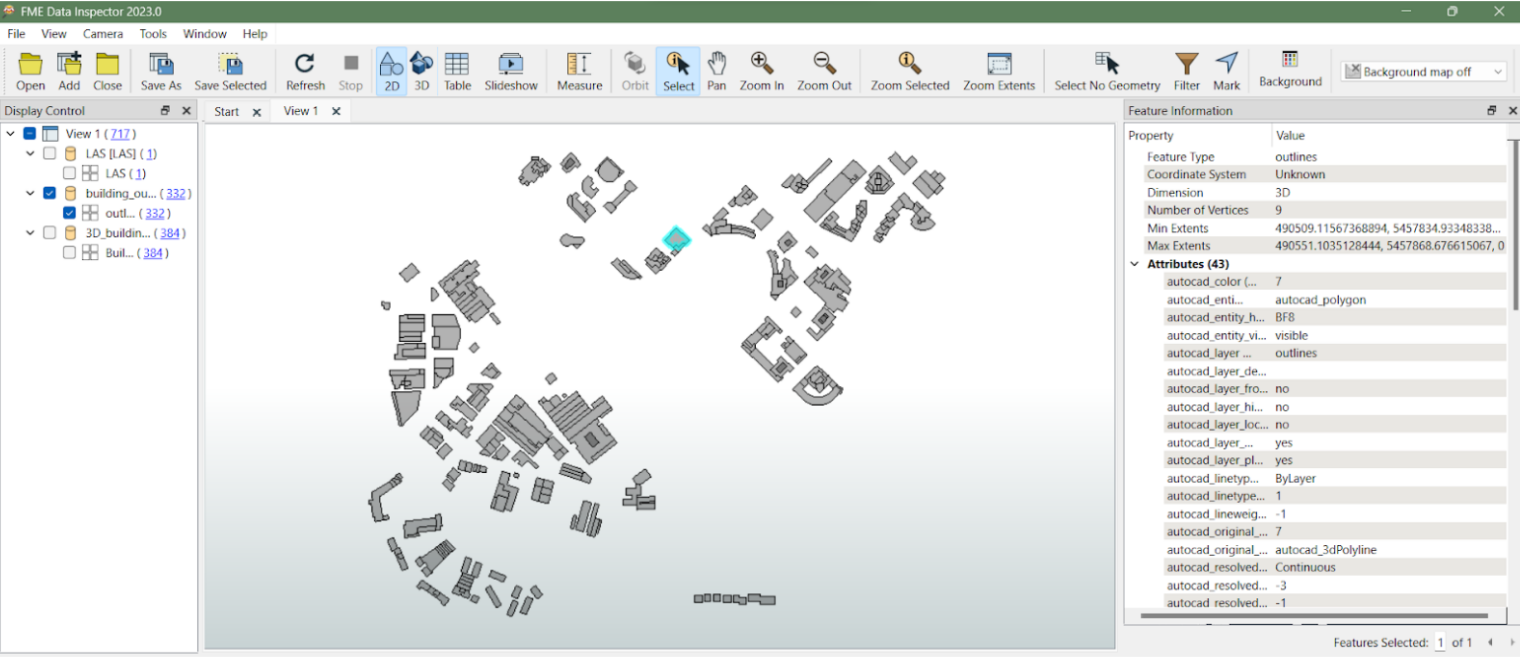Click the 3D_buildin... 384 count link
The width and height of the screenshot is (1520, 660).
170,233
